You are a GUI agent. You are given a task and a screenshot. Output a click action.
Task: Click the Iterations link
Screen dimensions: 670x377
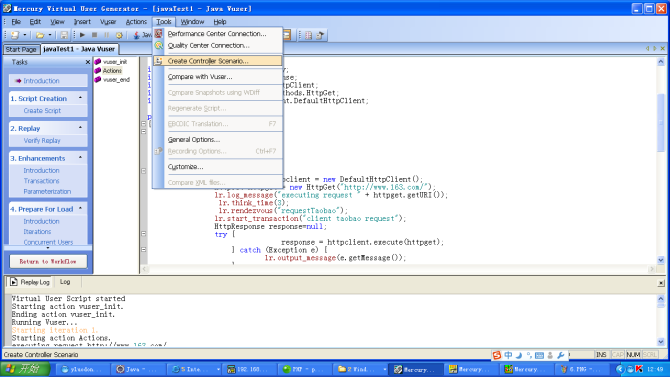pos(37,232)
